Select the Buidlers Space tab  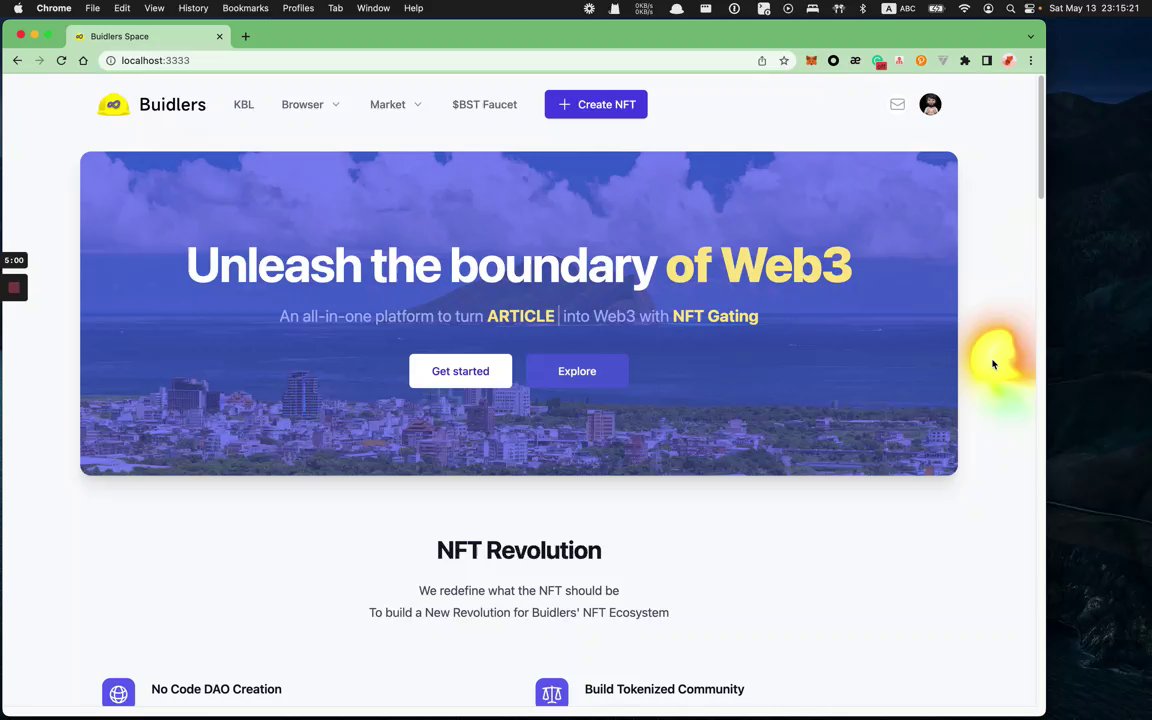point(147,36)
